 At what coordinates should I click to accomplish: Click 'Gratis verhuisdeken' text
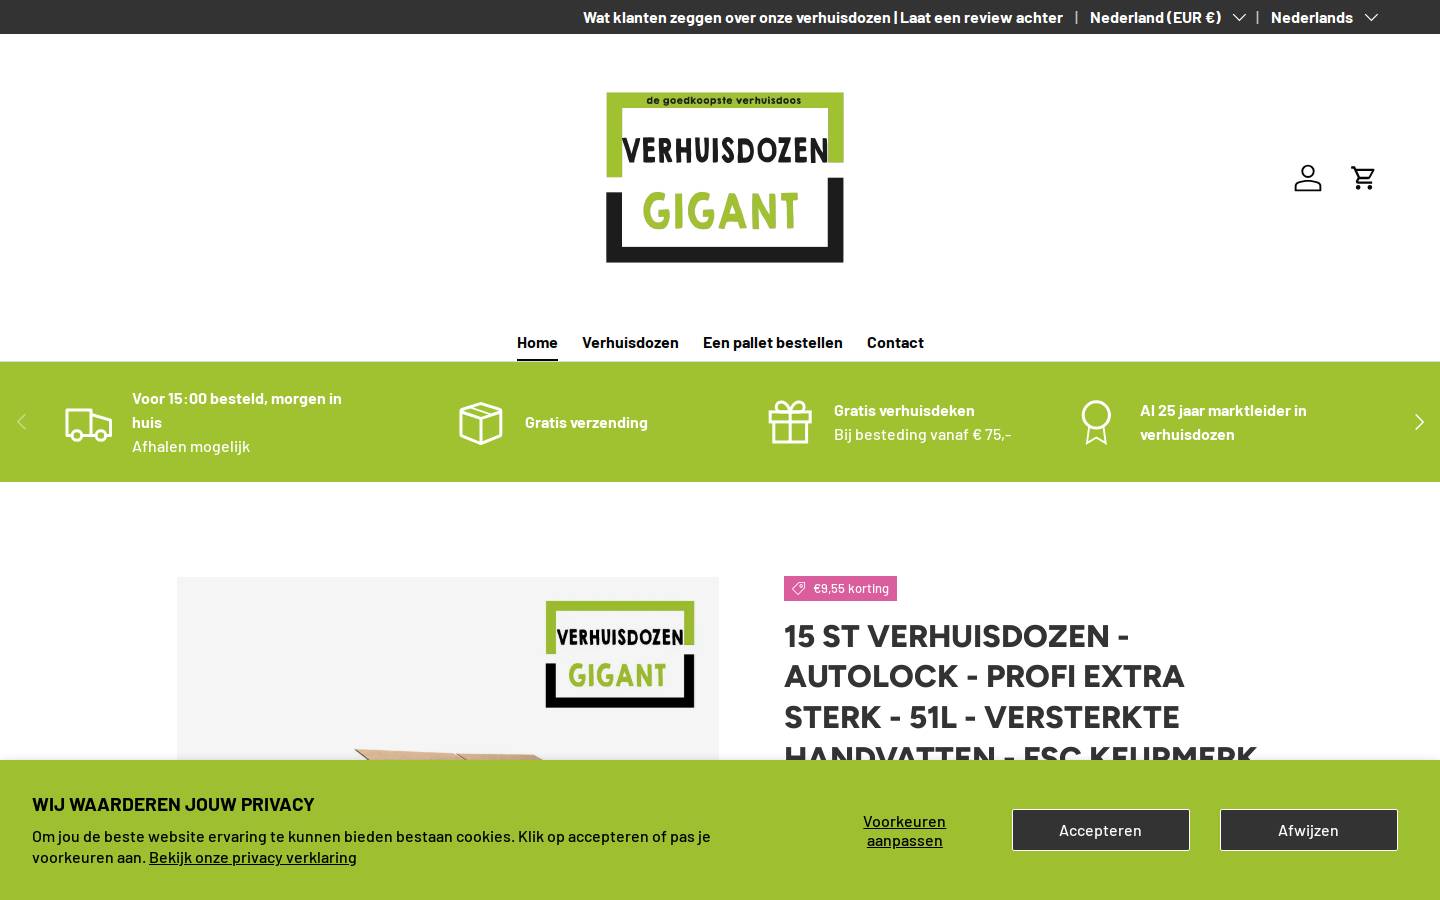pyautogui.click(x=904, y=410)
